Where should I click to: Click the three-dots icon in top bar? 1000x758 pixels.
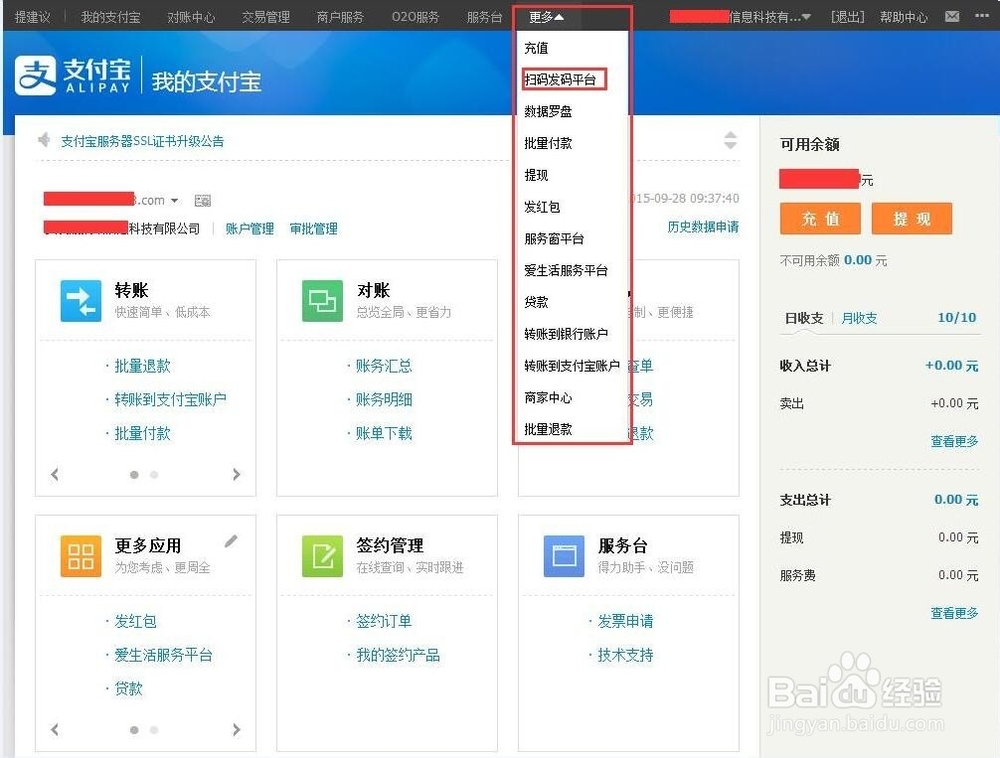pyautogui.click(x=982, y=15)
